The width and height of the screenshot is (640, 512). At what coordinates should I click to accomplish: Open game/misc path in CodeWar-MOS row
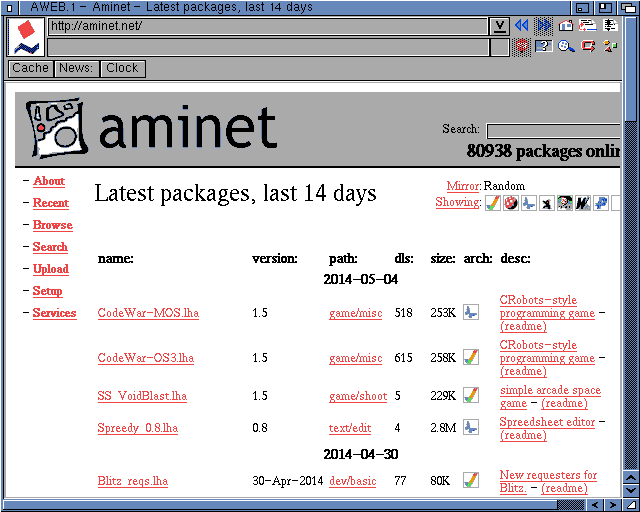point(356,313)
